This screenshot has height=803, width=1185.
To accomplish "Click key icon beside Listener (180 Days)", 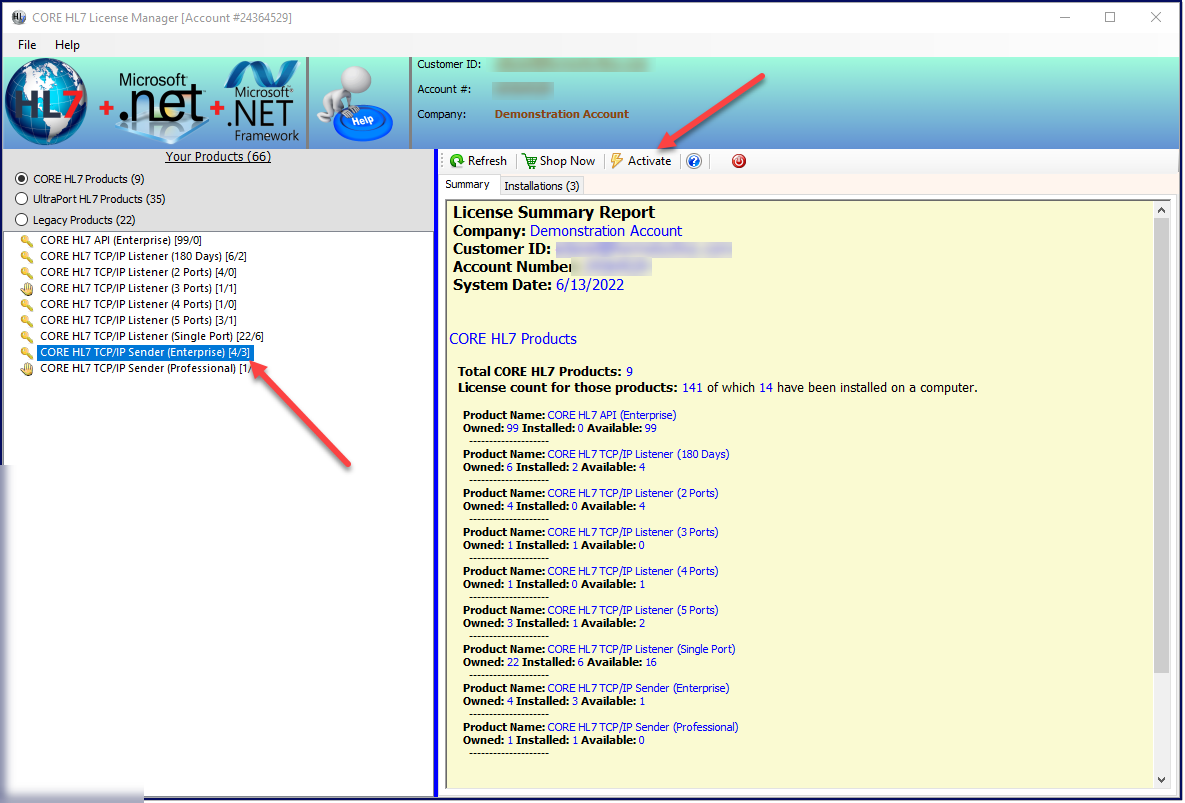I will (26, 257).
